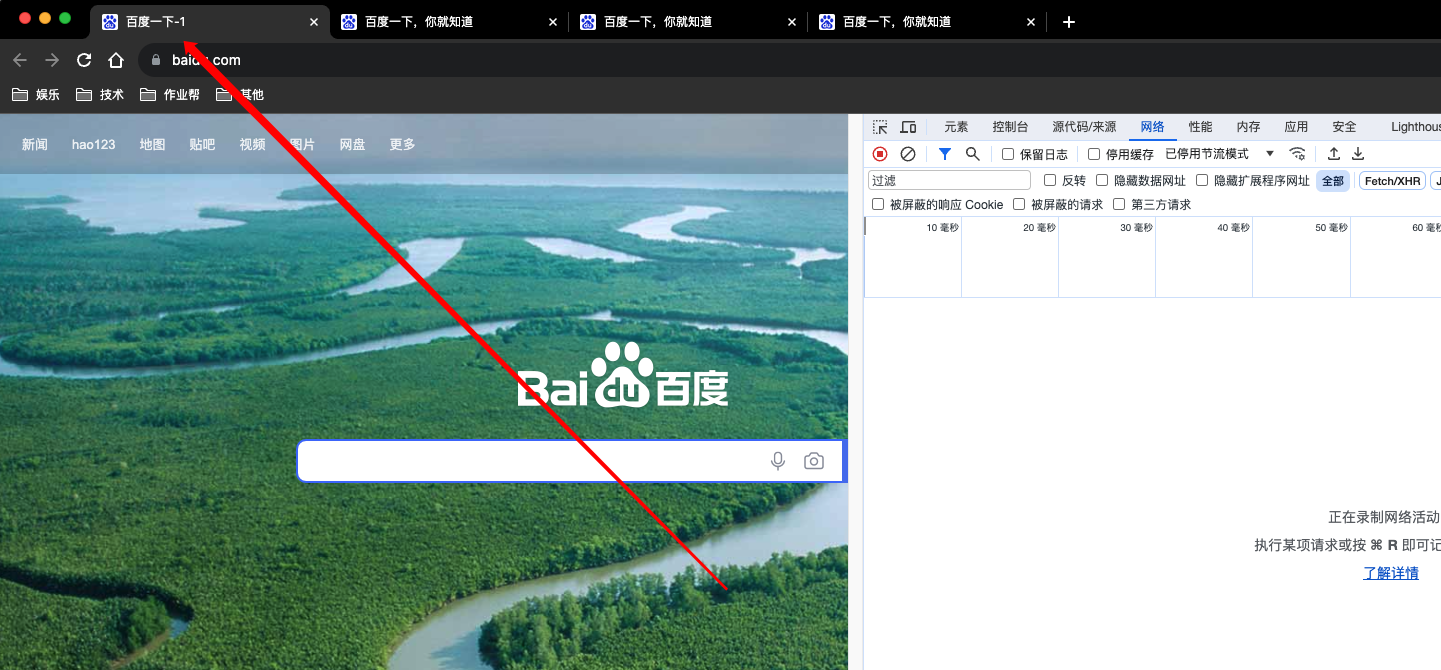Viewport: 1441px width, 670px height.
Task: Switch to the 应用 DevTools tab
Action: (x=1296, y=127)
